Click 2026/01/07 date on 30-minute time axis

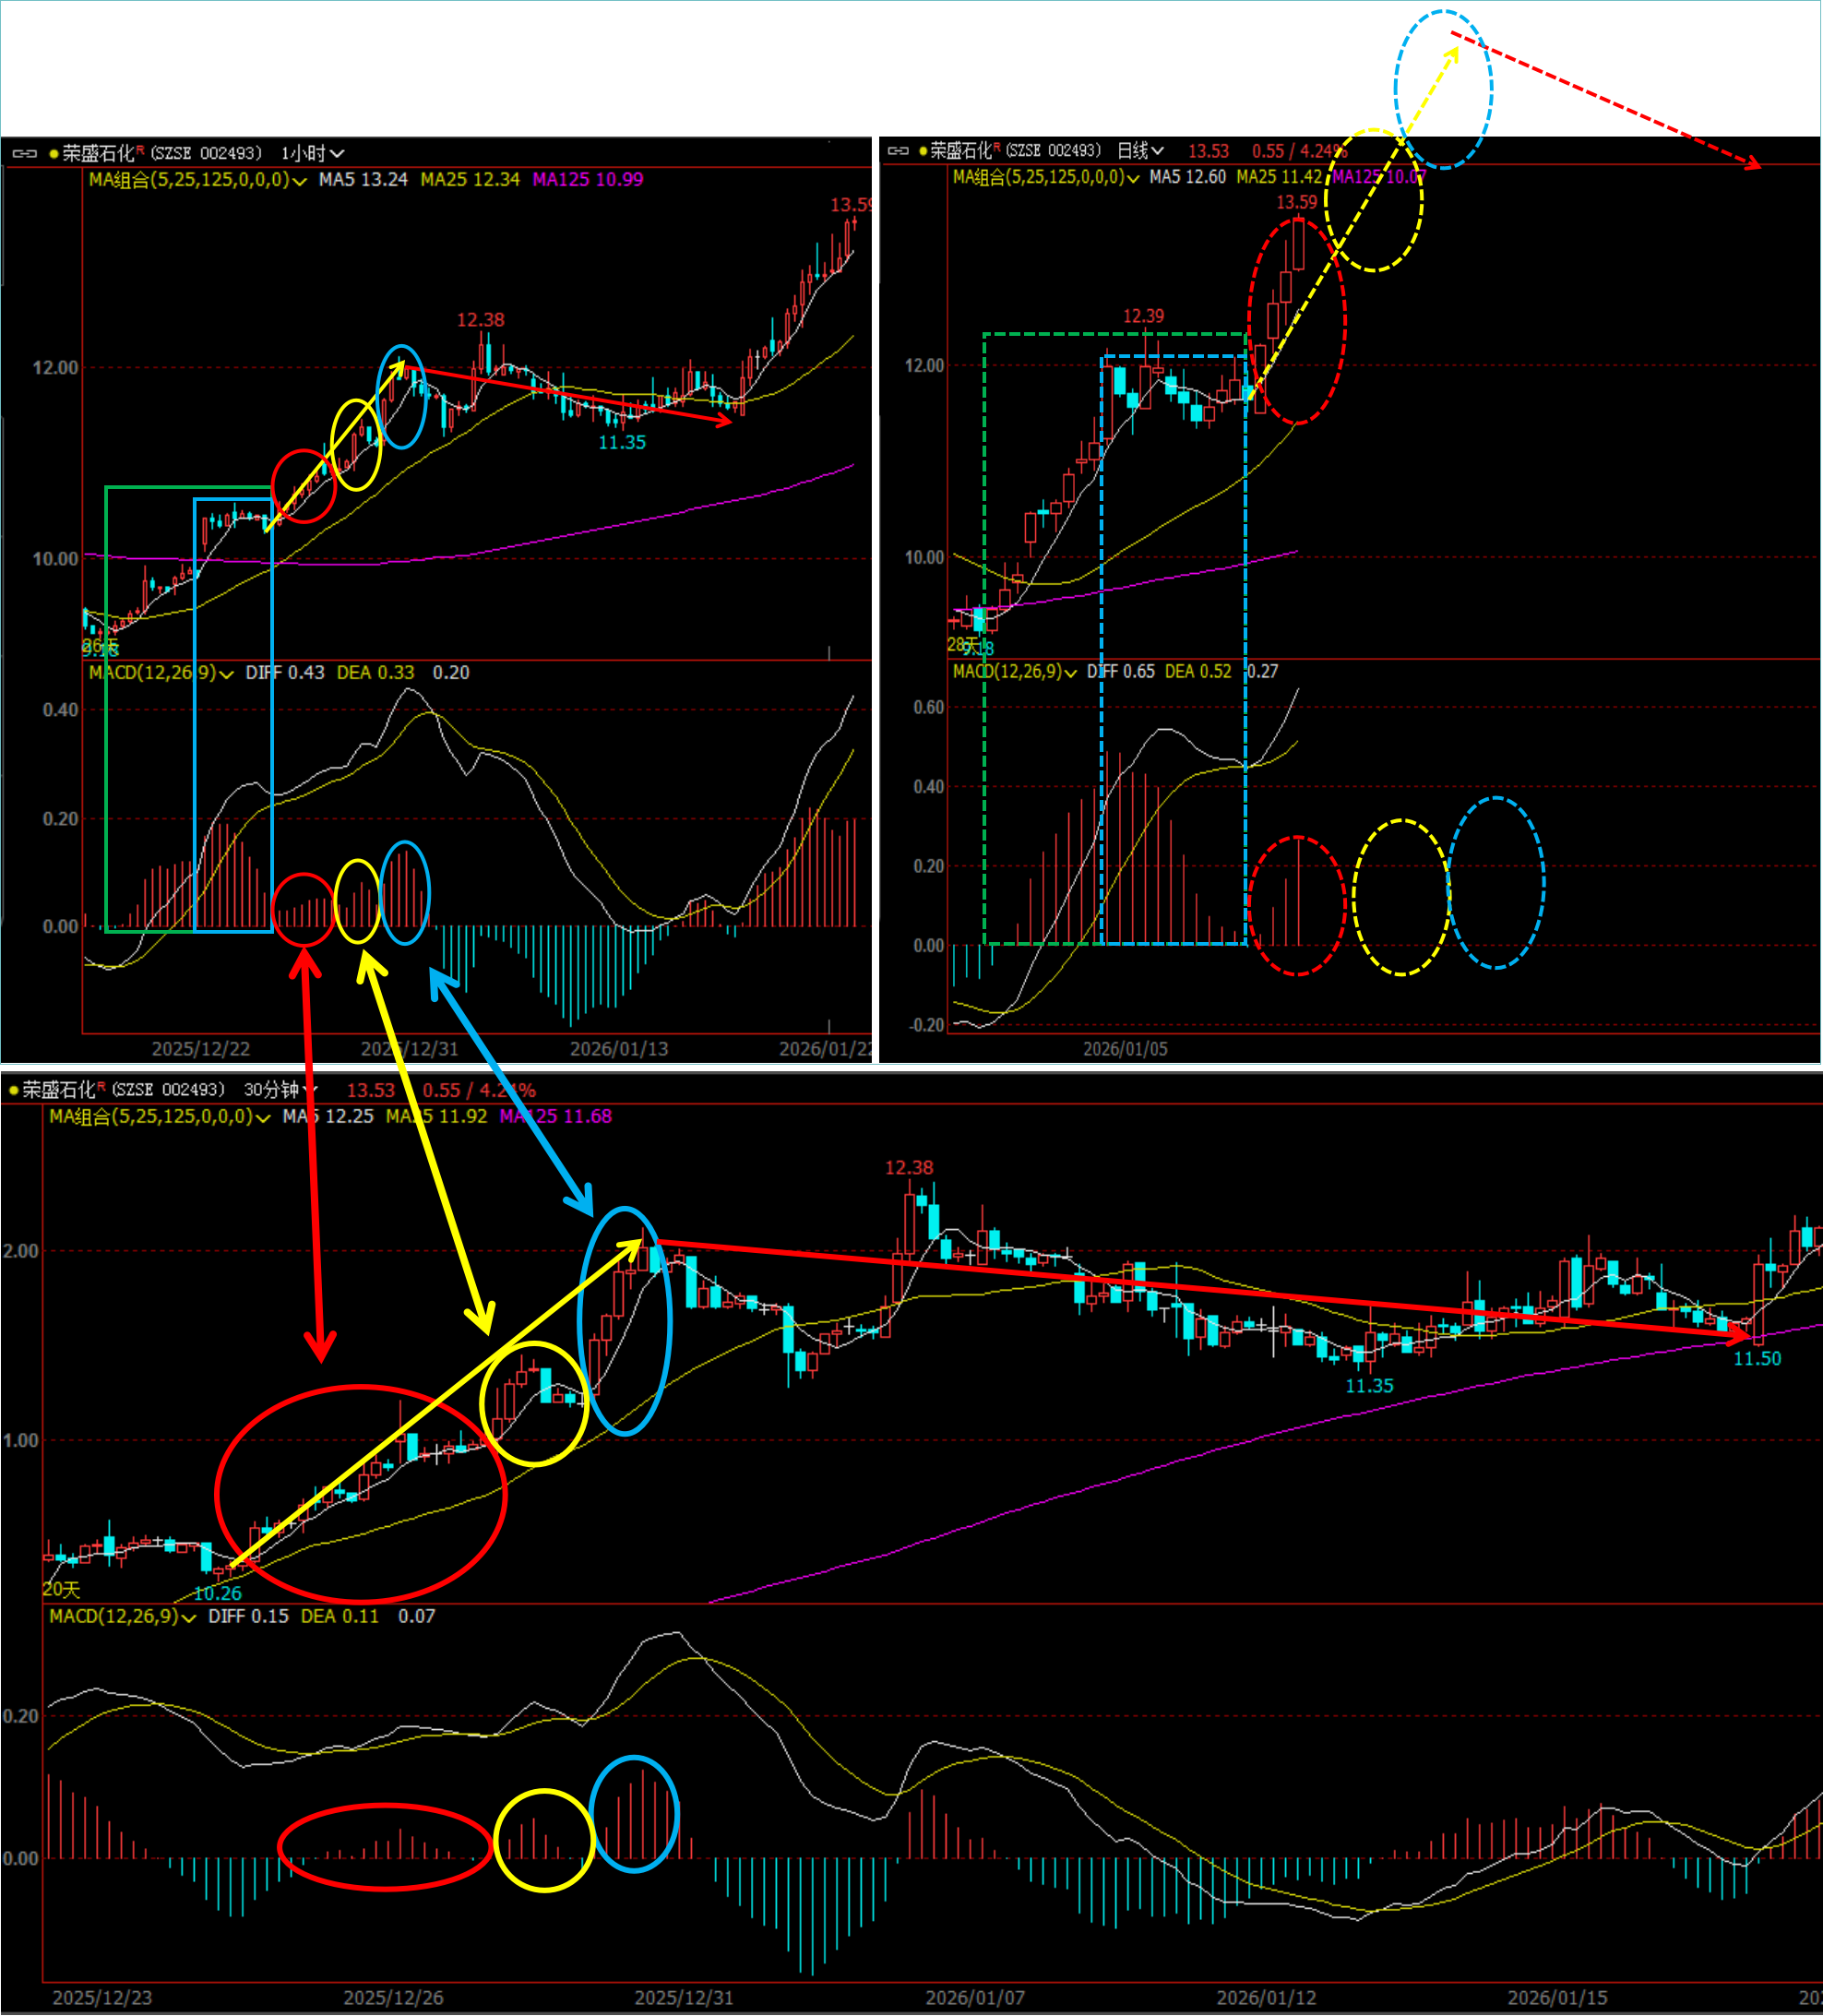[x=975, y=1997]
